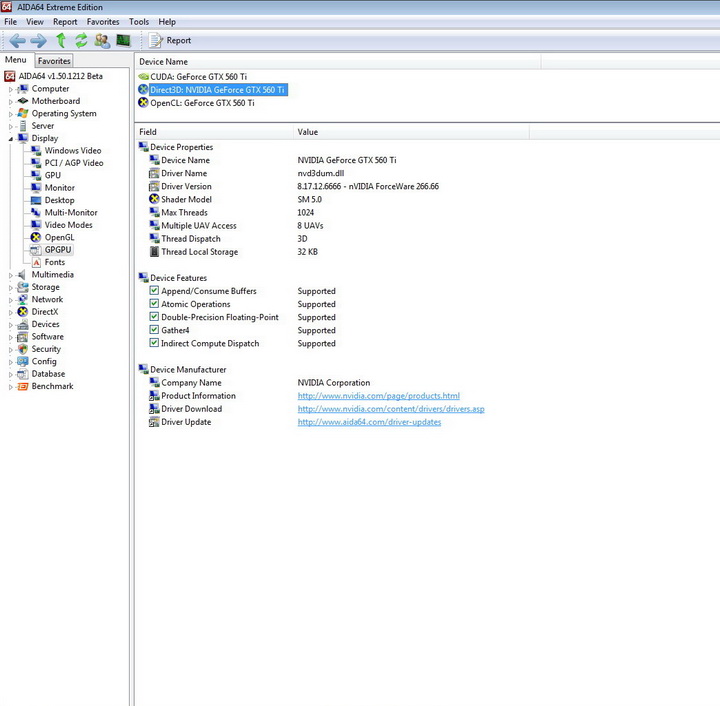The image size is (720, 706).
Task: Go forward with the blue right arrow
Action: pyautogui.click(x=39, y=41)
